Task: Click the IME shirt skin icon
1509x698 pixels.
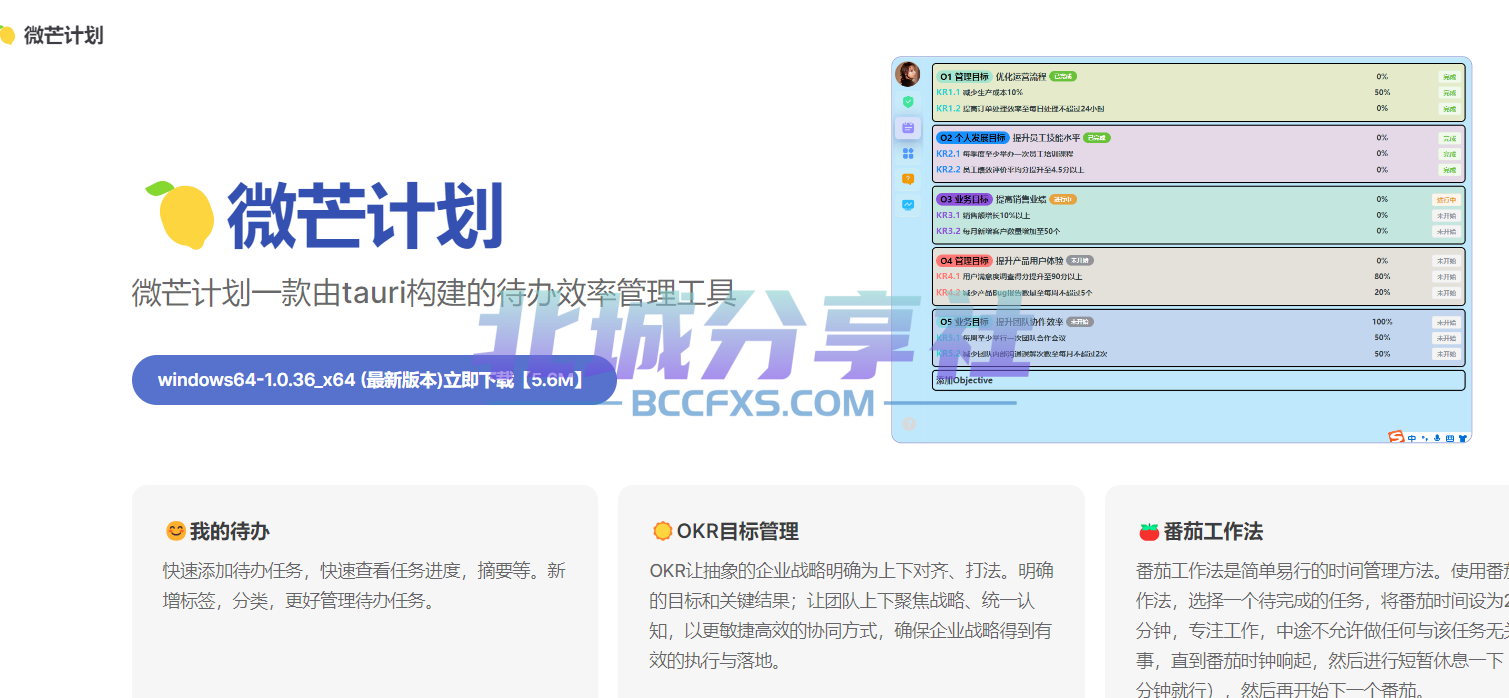Action: click(x=1463, y=438)
